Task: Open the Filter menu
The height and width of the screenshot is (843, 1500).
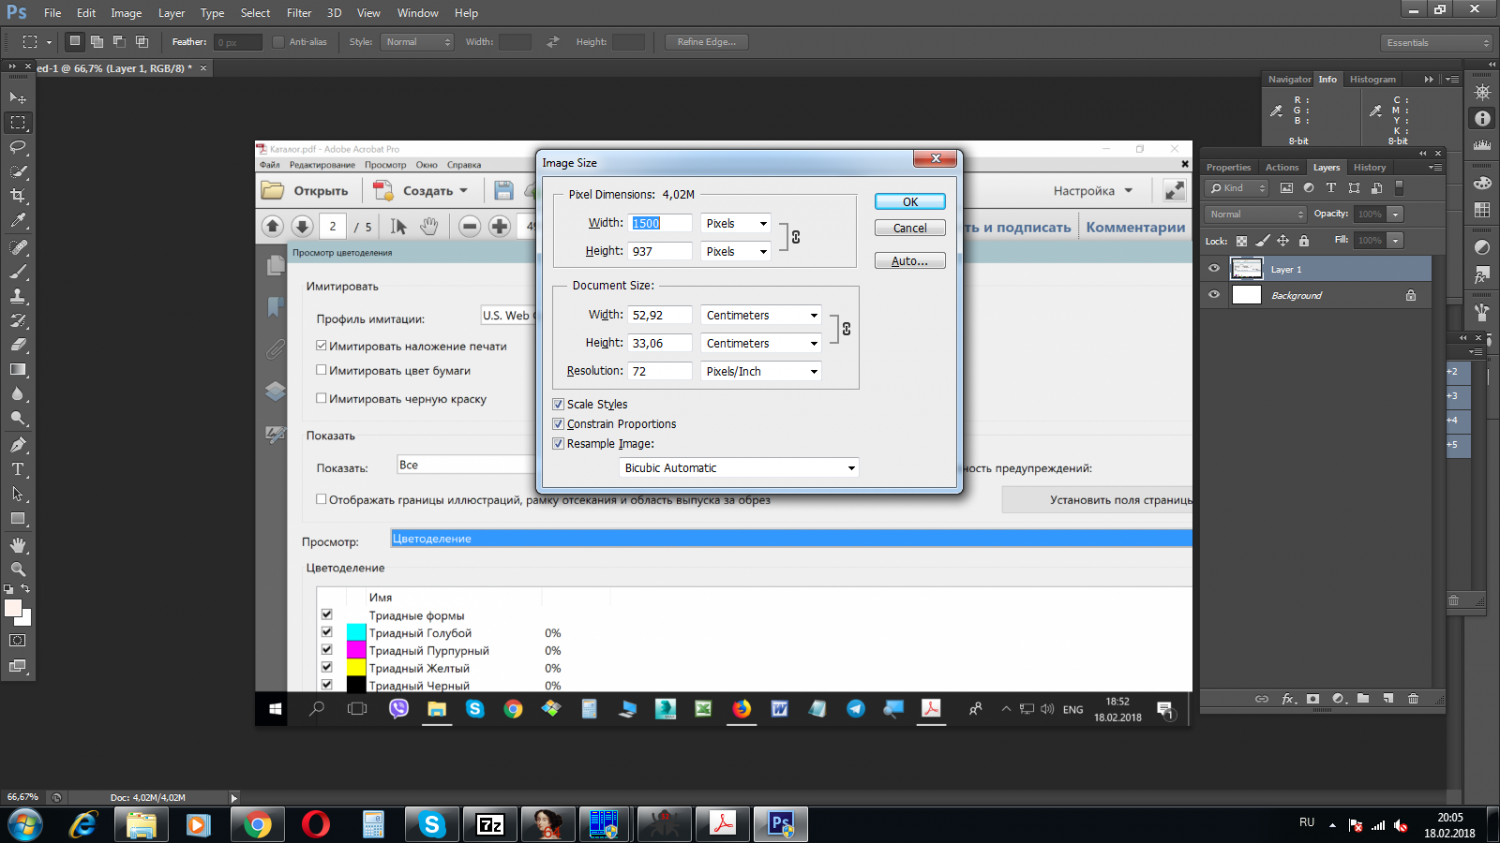Action: pyautogui.click(x=299, y=13)
